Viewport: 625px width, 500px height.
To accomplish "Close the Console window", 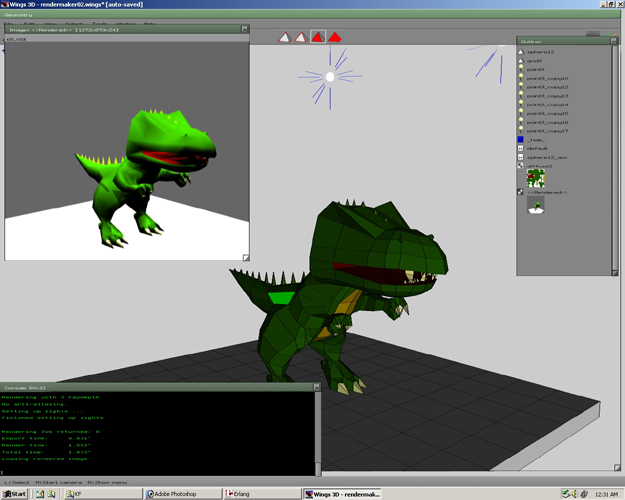I will click(316, 387).
